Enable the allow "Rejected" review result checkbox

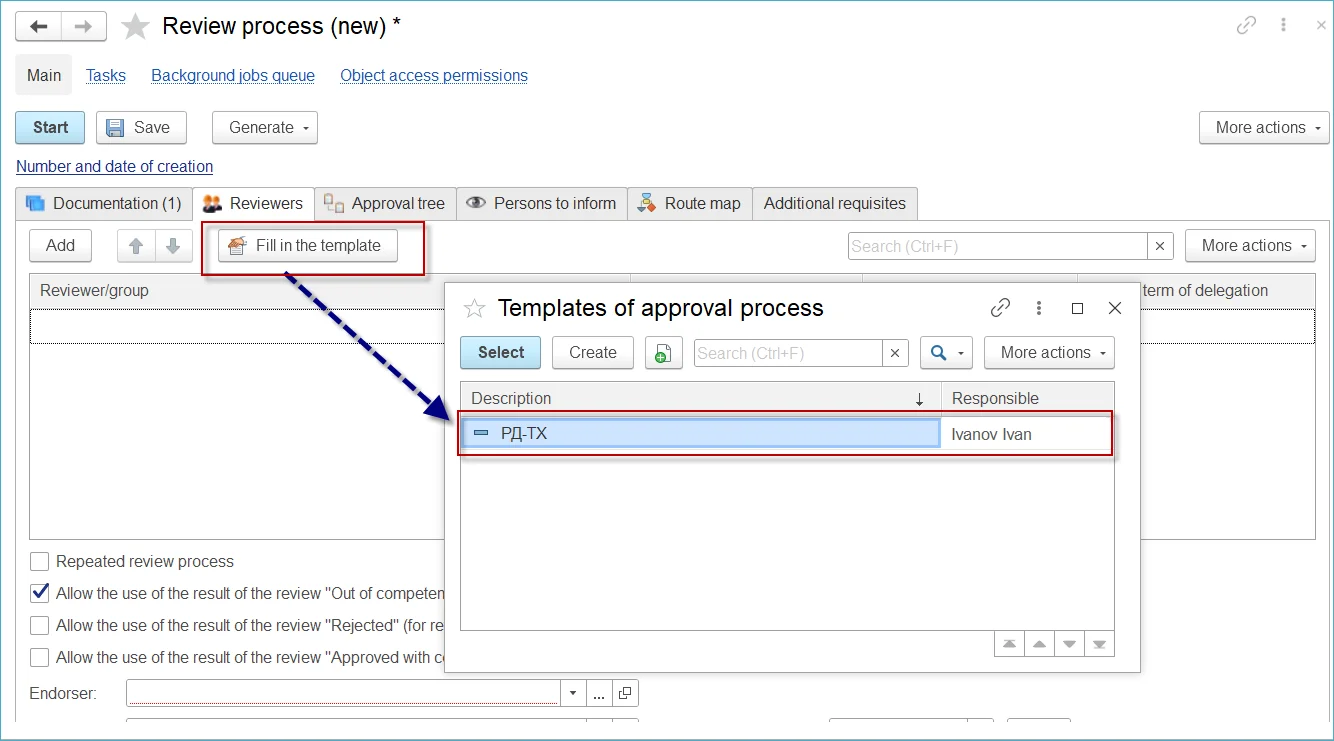(x=40, y=626)
